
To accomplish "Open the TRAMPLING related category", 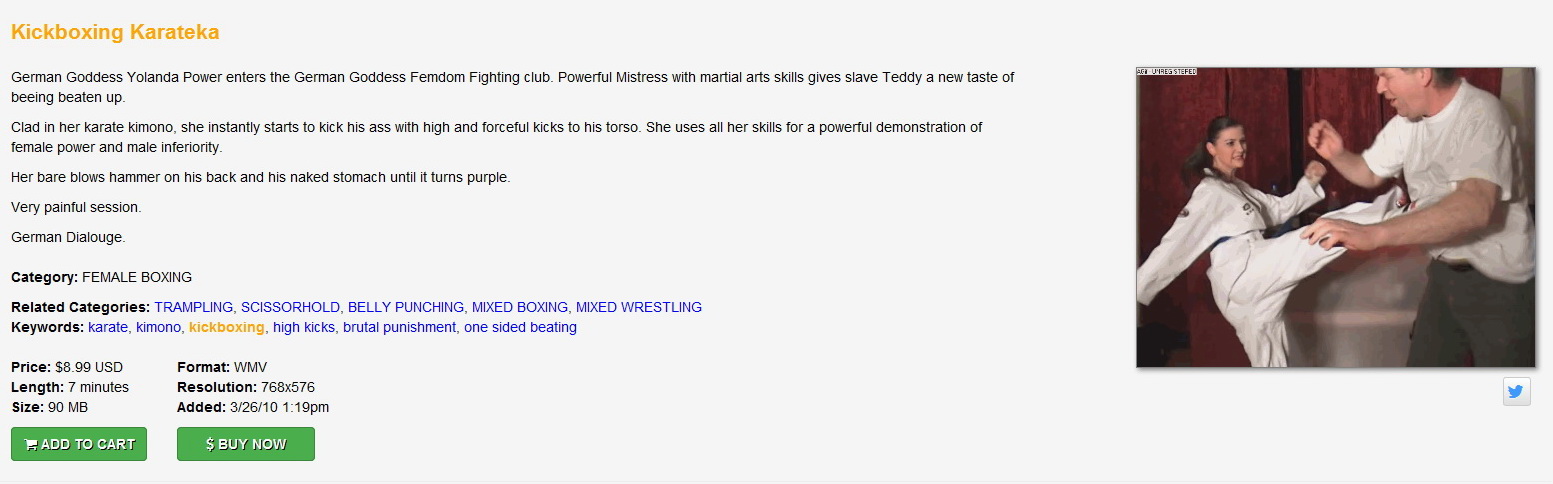I will 193,307.
